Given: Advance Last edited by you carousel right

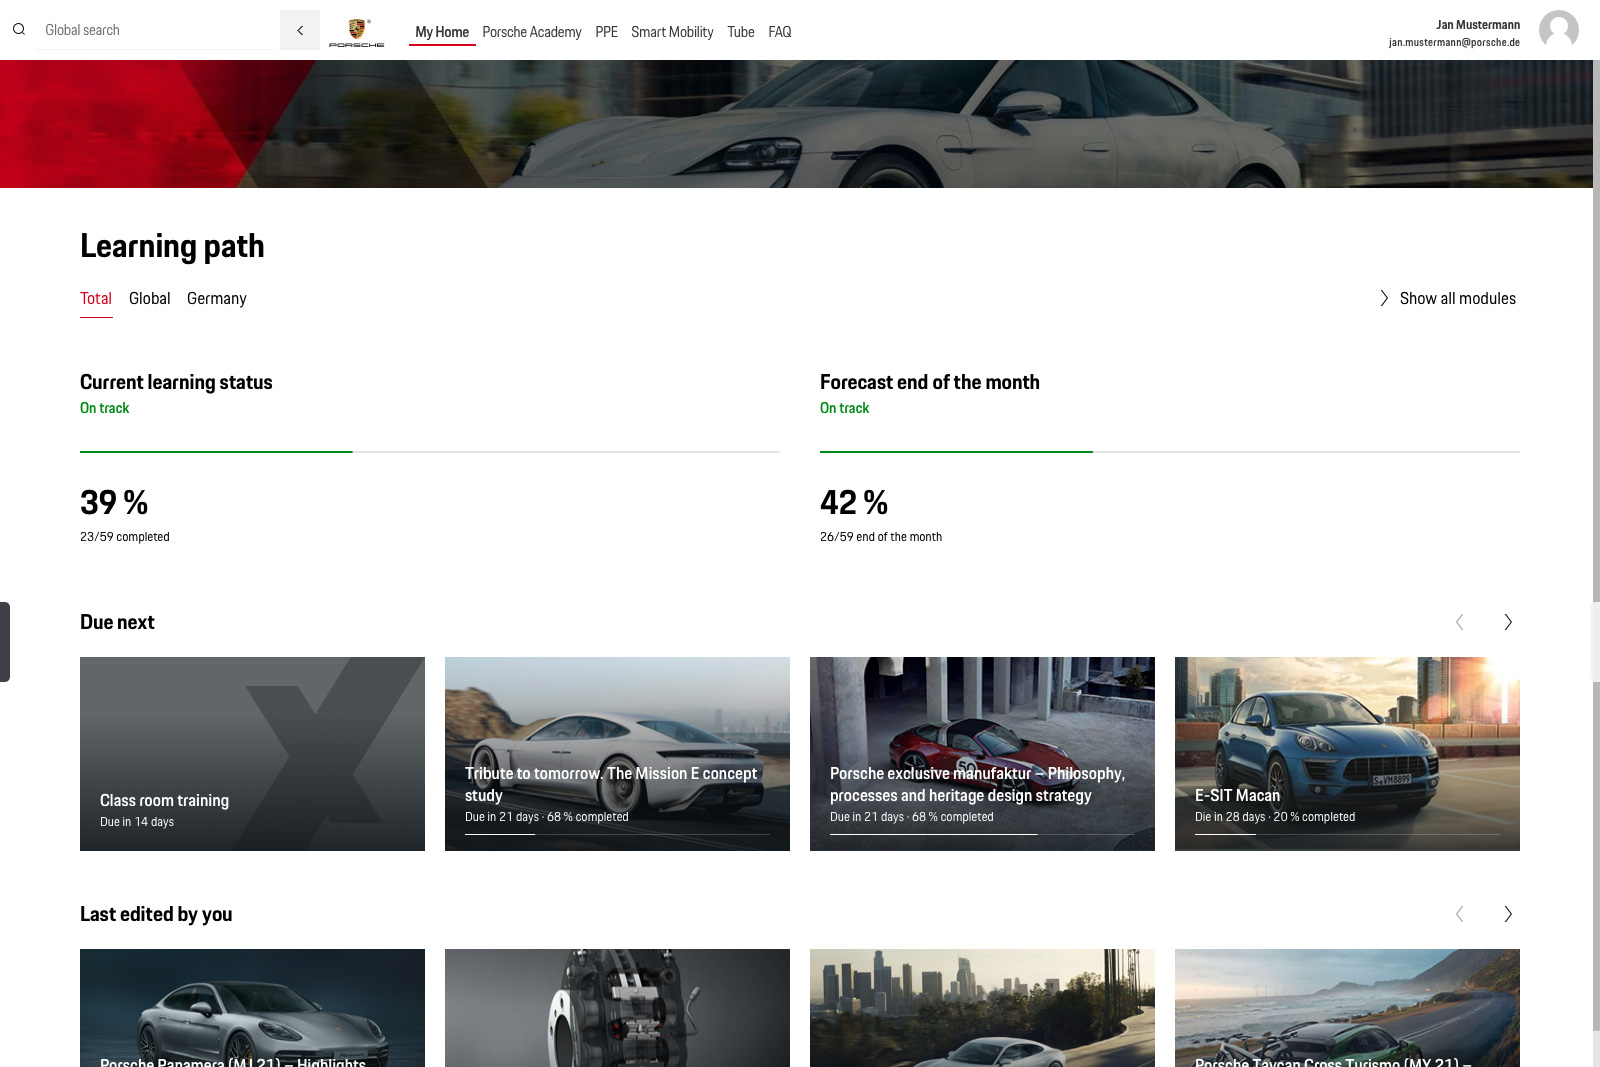Looking at the screenshot, I should click(1508, 914).
